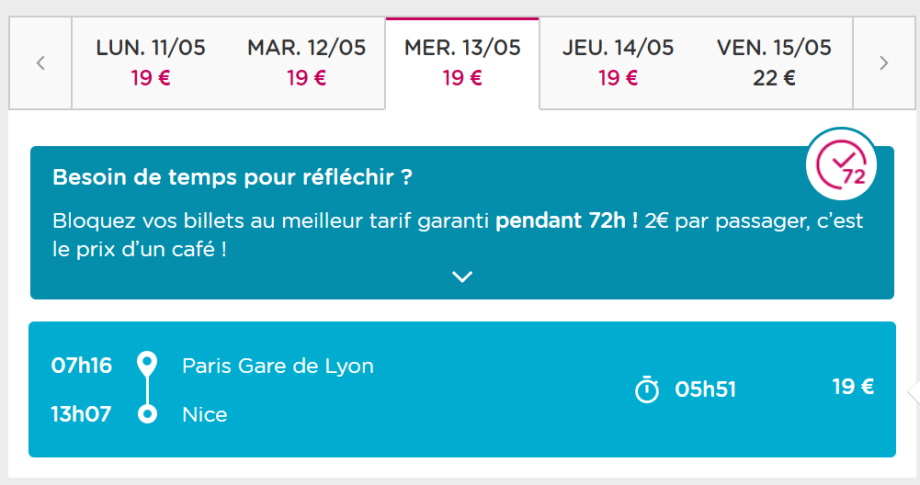Go to previous dates with left arrow
Image resolution: width=920 pixels, height=485 pixels.
(40, 63)
